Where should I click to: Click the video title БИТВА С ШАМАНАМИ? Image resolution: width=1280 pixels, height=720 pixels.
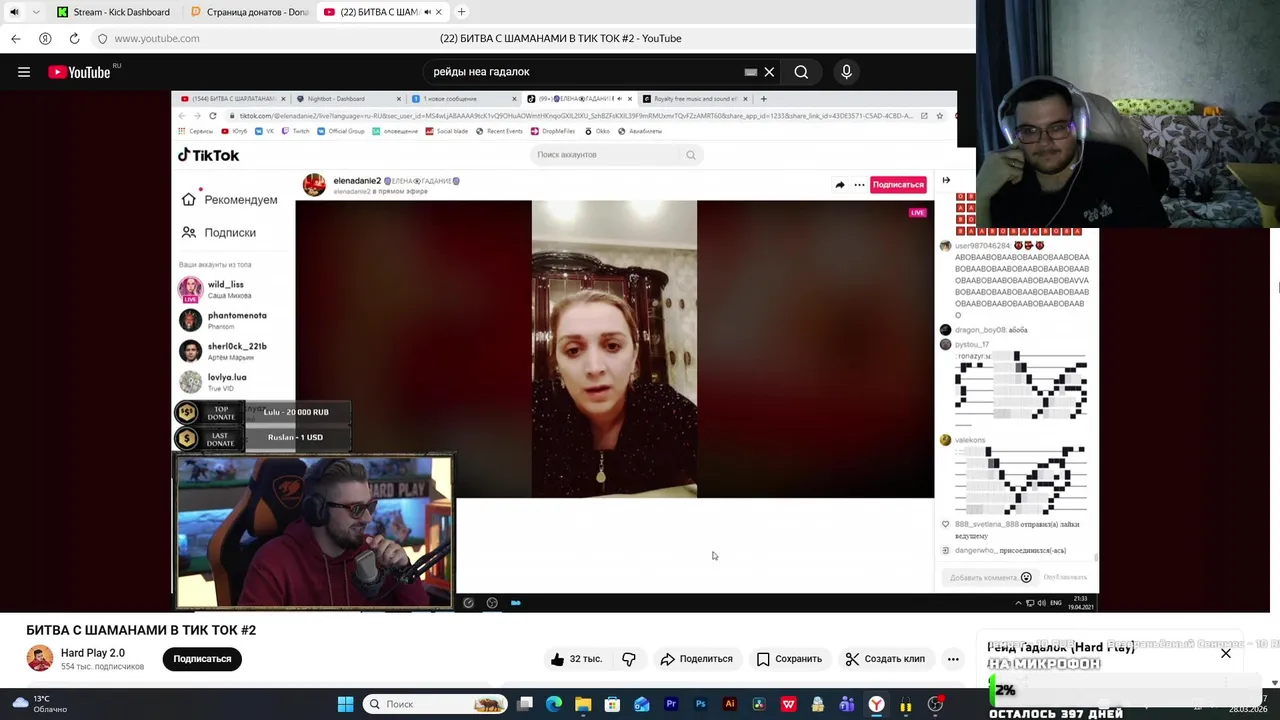[141, 630]
